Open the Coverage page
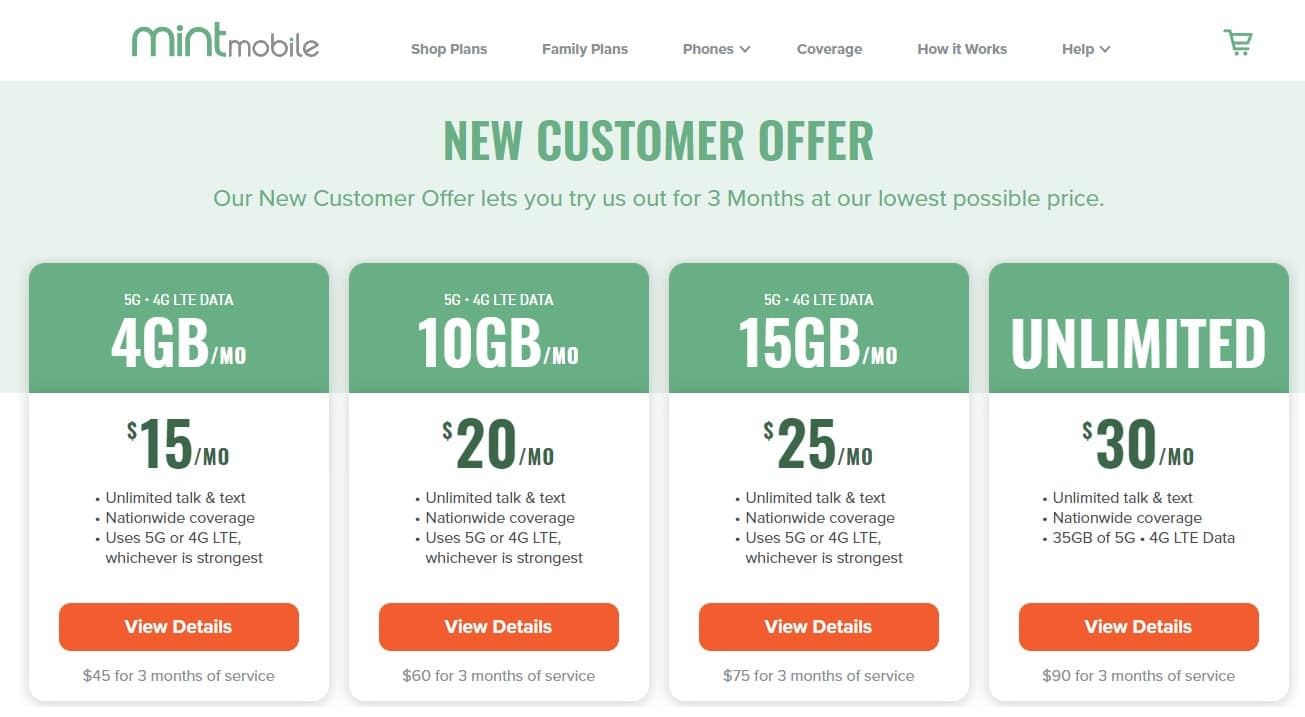 coord(829,49)
